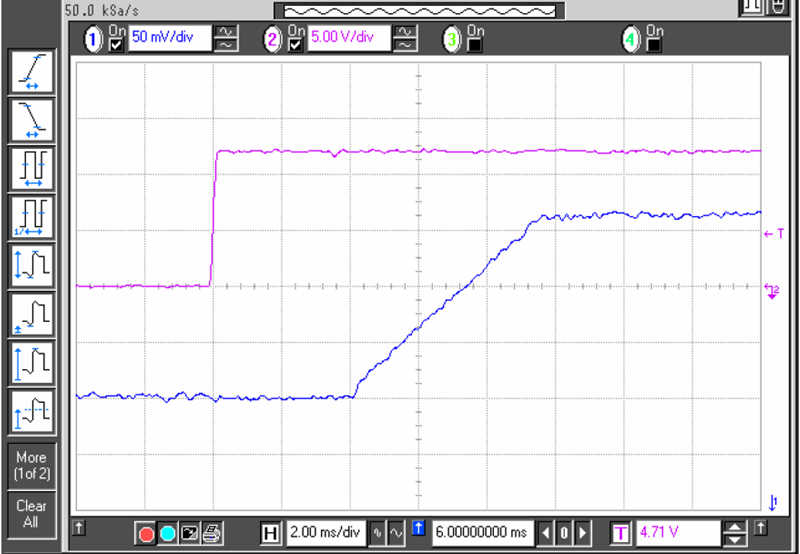Click the 2.00 ms/div timebase field
Screen dimensions: 800x554
[x=326, y=533]
